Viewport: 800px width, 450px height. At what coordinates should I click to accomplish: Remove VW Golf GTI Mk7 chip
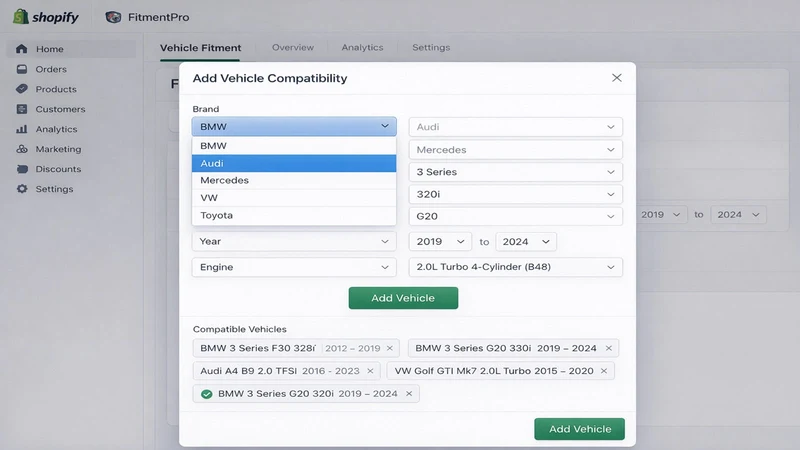tap(604, 371)
